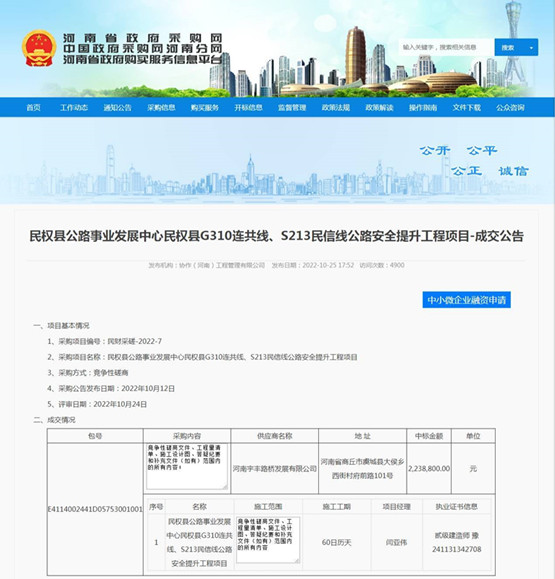Viewport: 555px width, 579px height.
Task: Go to 首页 in the navigation bar
Action: point(33,107)
